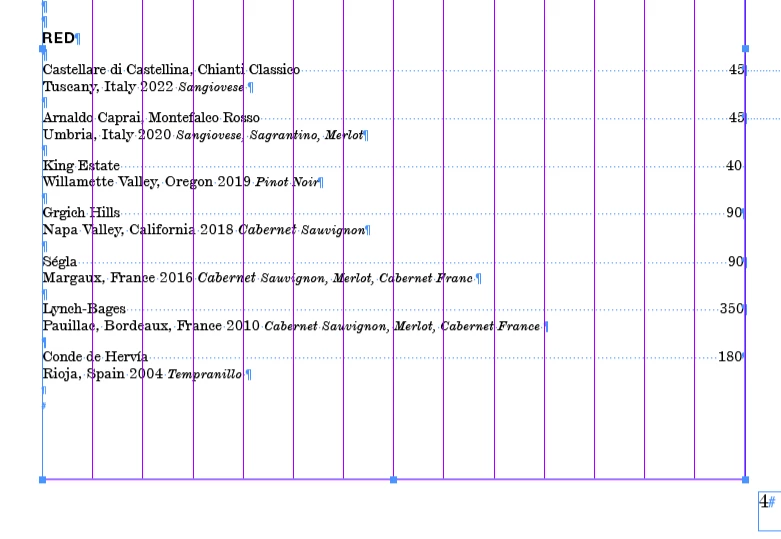The height and width of the screenshot is (539, 781).
Task: Click the text 'Grgich Hills'
Action: pos(81,213)
